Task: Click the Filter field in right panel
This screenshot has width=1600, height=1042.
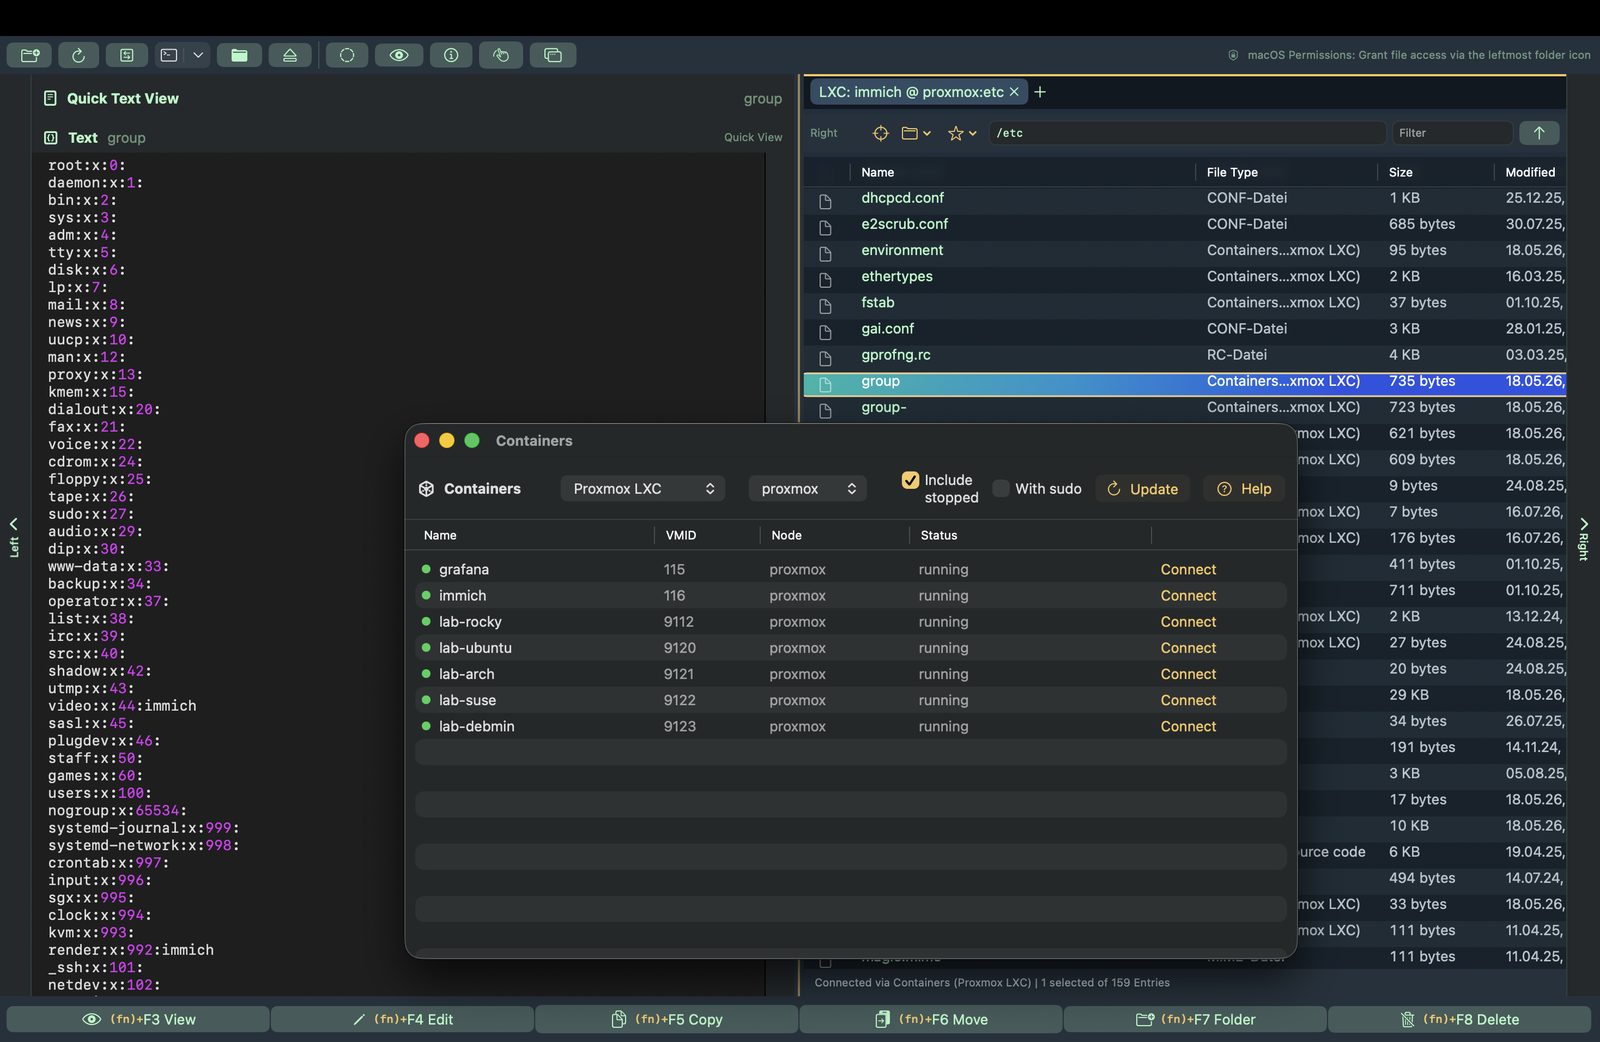Action: point(1451,133)
